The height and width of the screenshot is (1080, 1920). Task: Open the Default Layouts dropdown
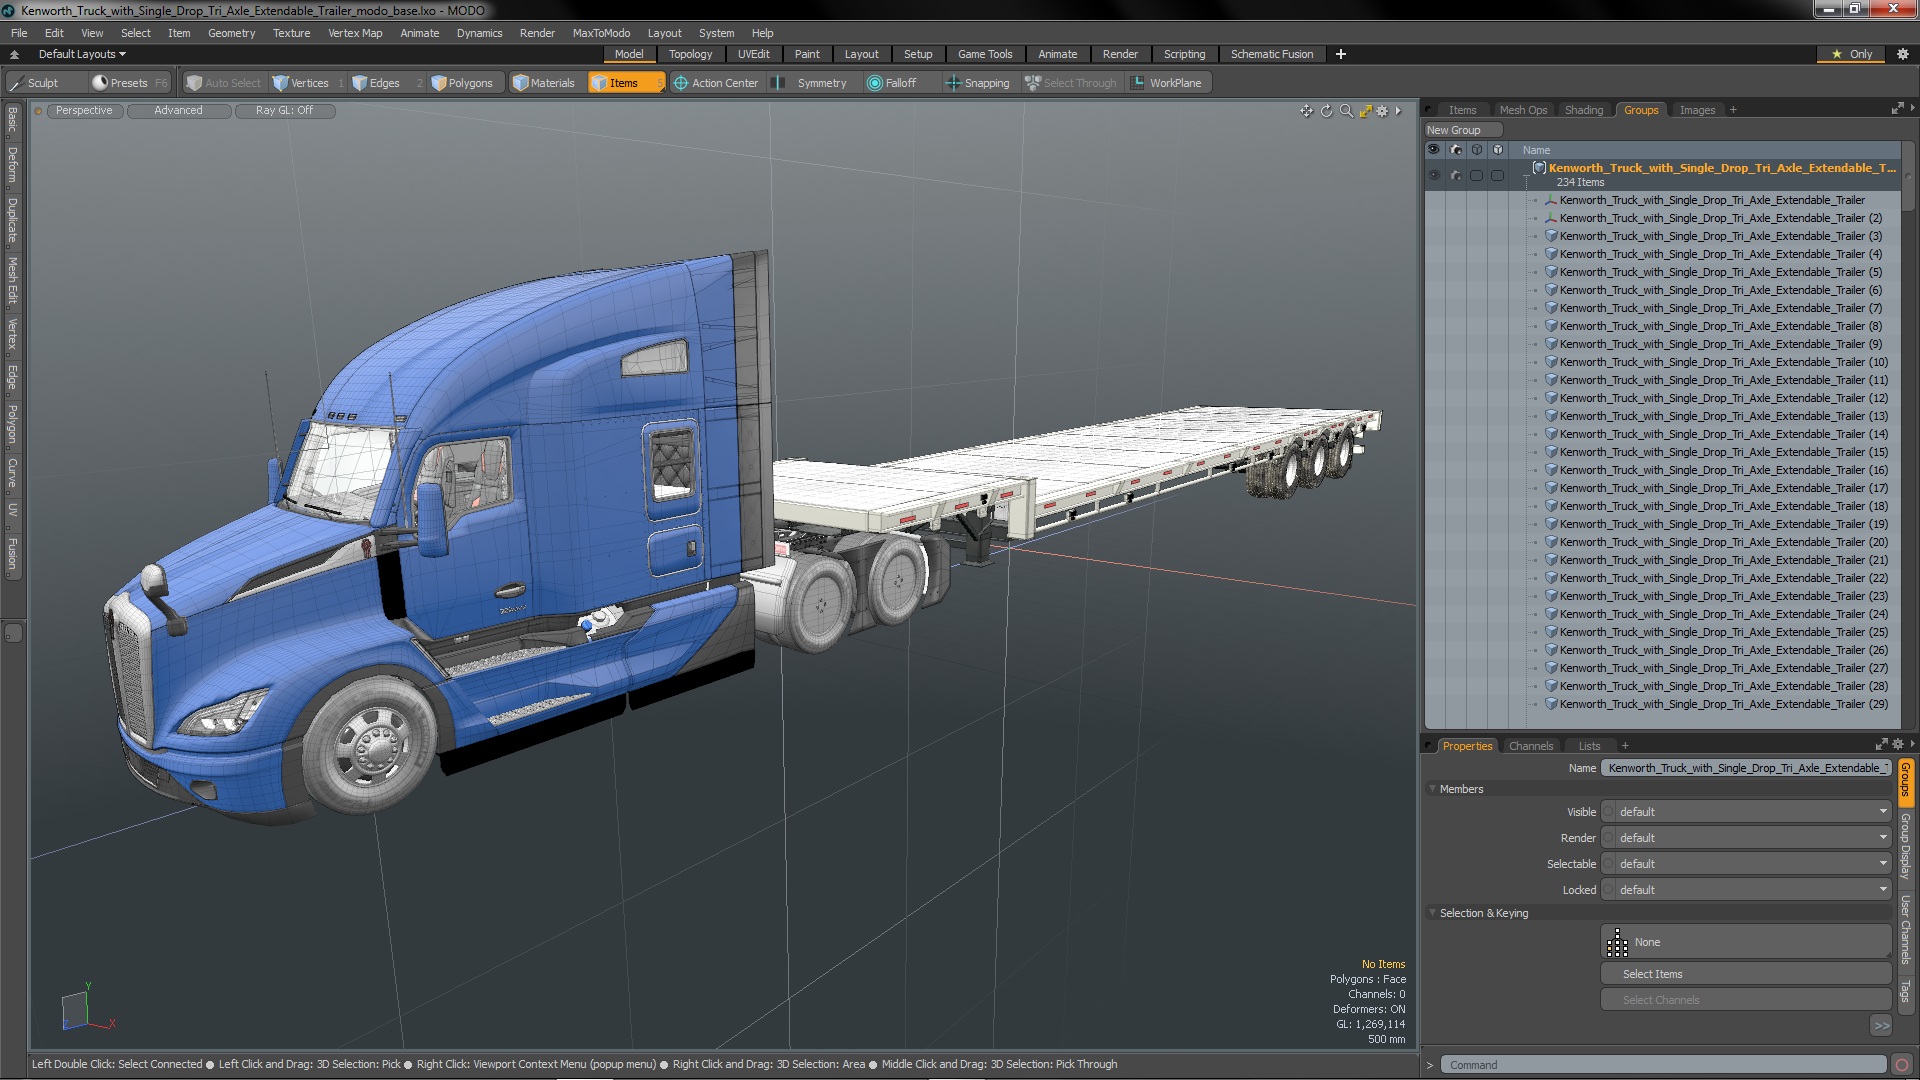click(x=82, y=54)
